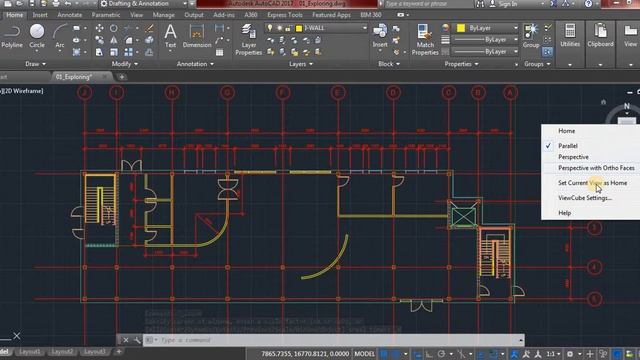This screenshot has height=360, width=640.
Task: Click the Scale tool in Modify panel
Action: [113, 52]
